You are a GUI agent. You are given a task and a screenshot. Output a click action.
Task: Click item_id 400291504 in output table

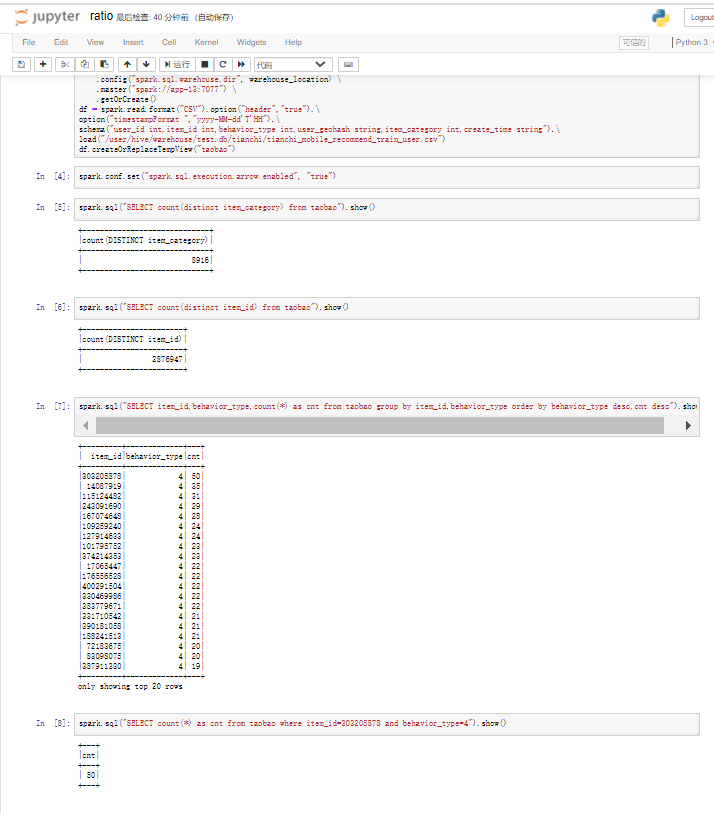click(x=102, y=586)
